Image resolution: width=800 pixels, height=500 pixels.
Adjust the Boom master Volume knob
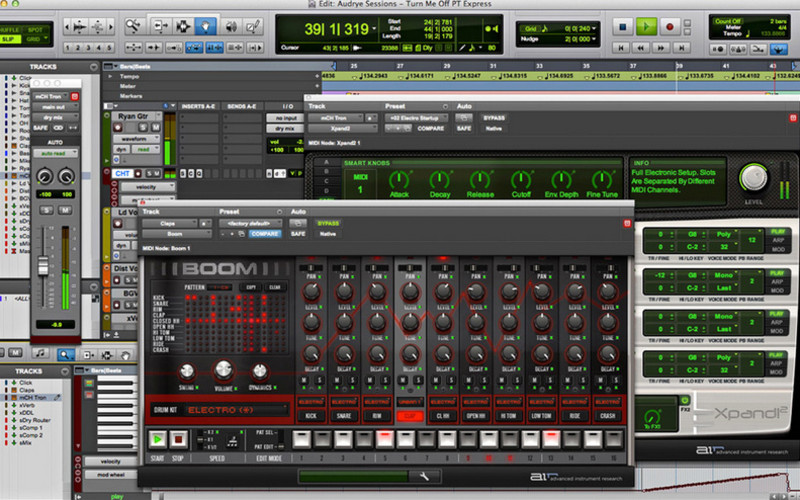(x=223, y=370)
